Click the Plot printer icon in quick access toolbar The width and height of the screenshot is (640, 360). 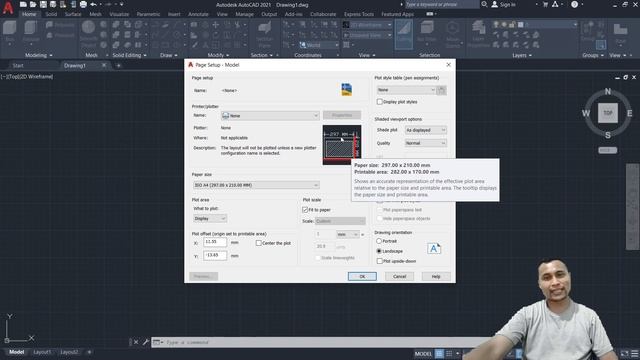click(83, 4)
